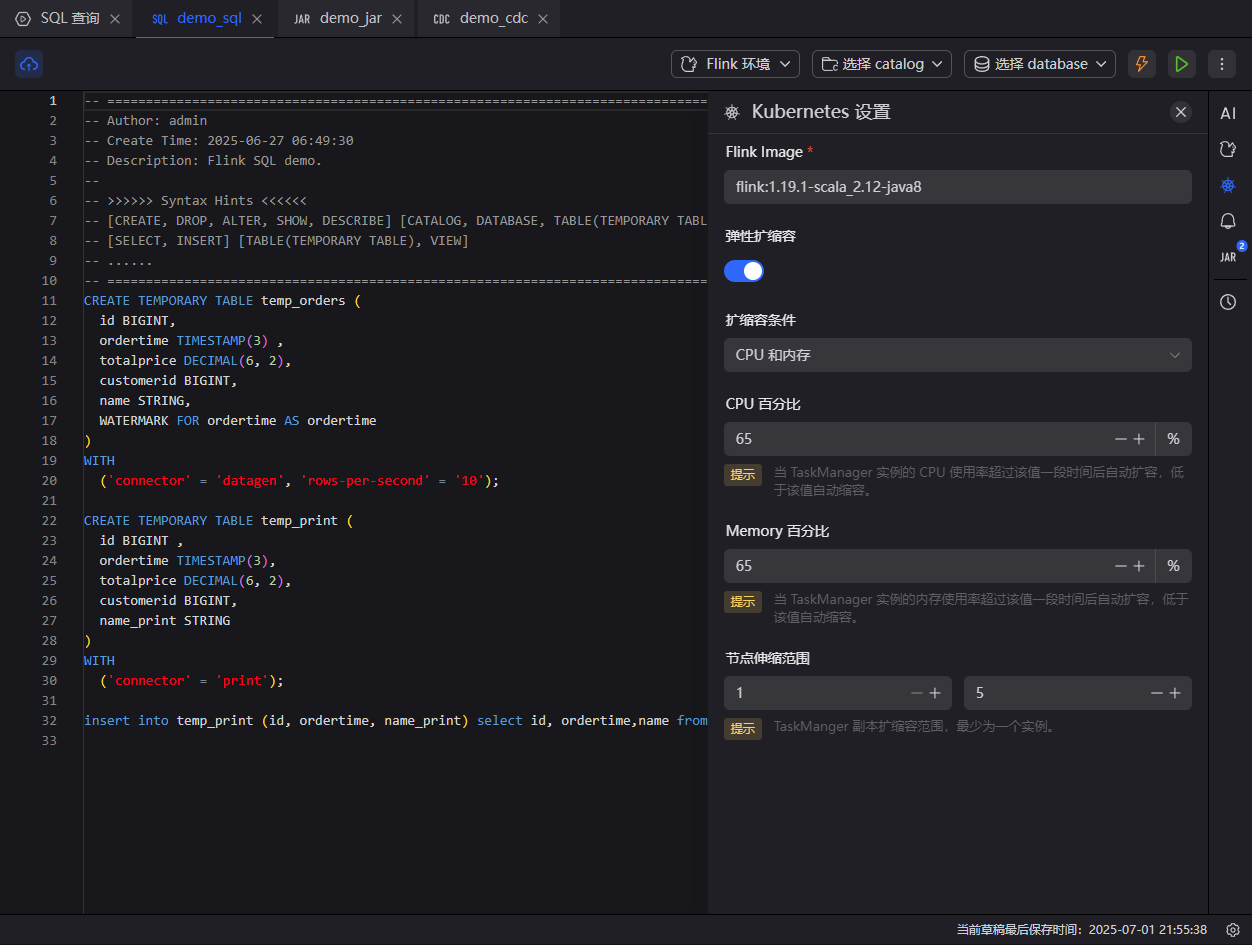
Task: Click the cloud upload icon
Action: point(29,64)
